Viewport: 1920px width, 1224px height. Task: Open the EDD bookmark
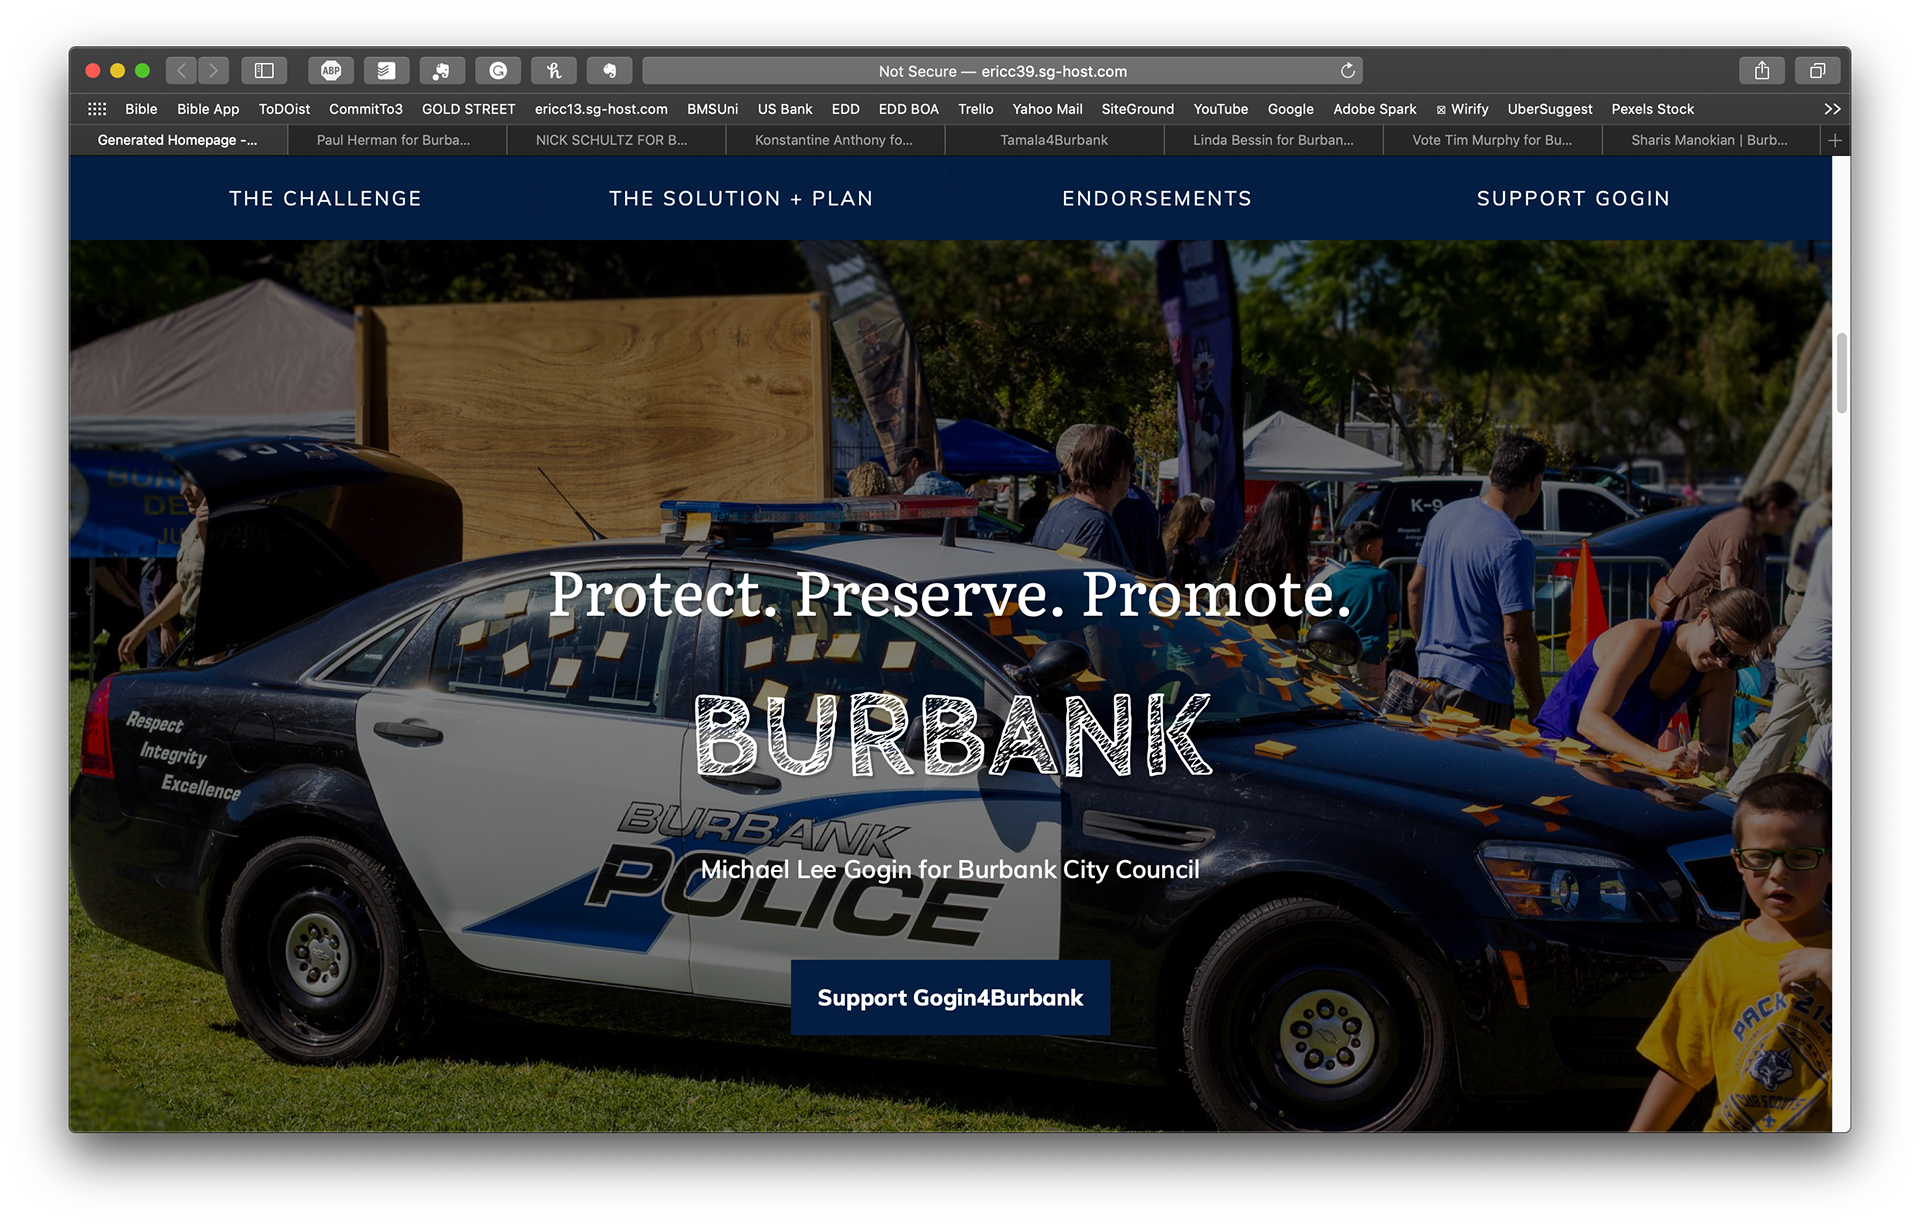point(845,109)
